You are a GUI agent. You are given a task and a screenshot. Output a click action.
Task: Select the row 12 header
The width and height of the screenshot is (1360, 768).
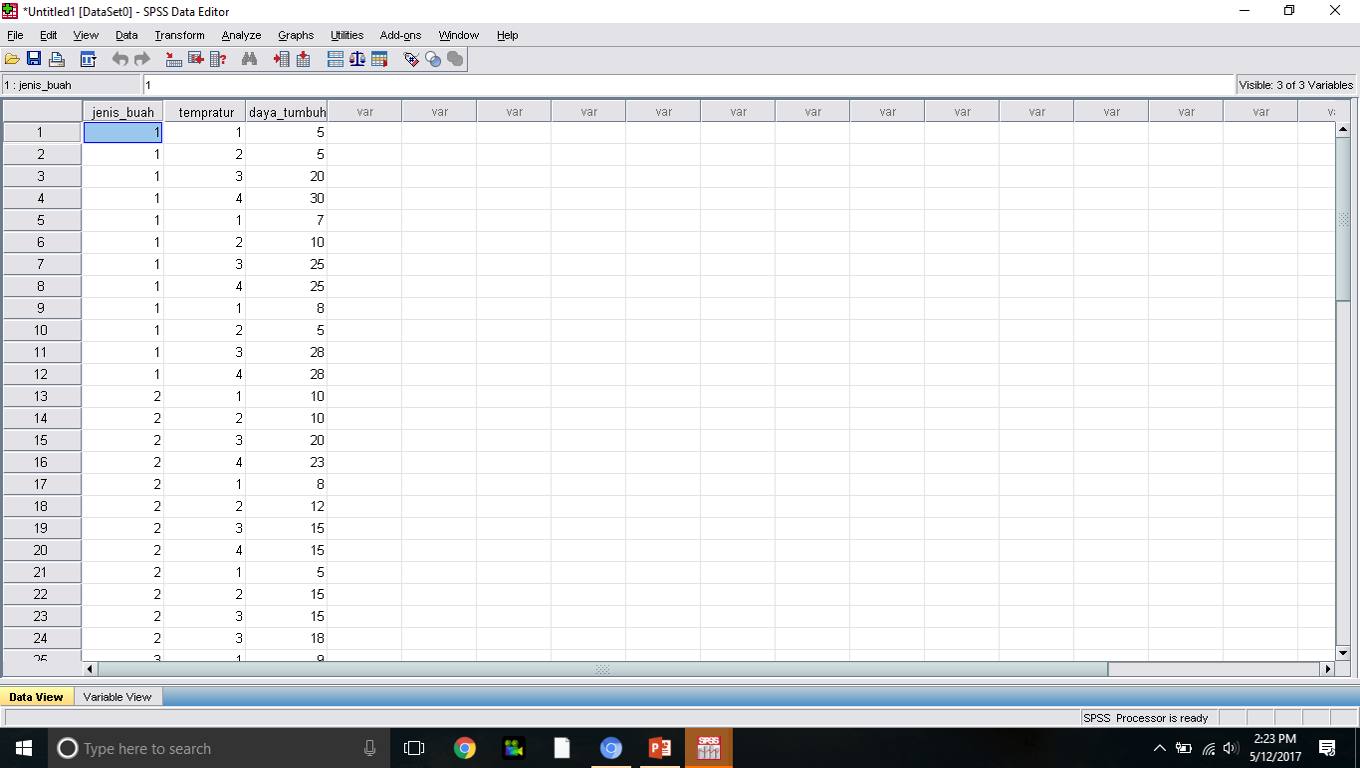41,374
